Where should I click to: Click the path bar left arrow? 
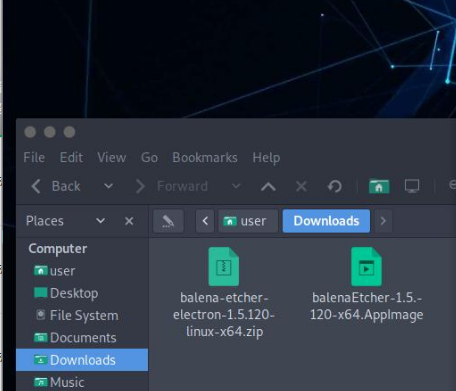tap(205, 221)
